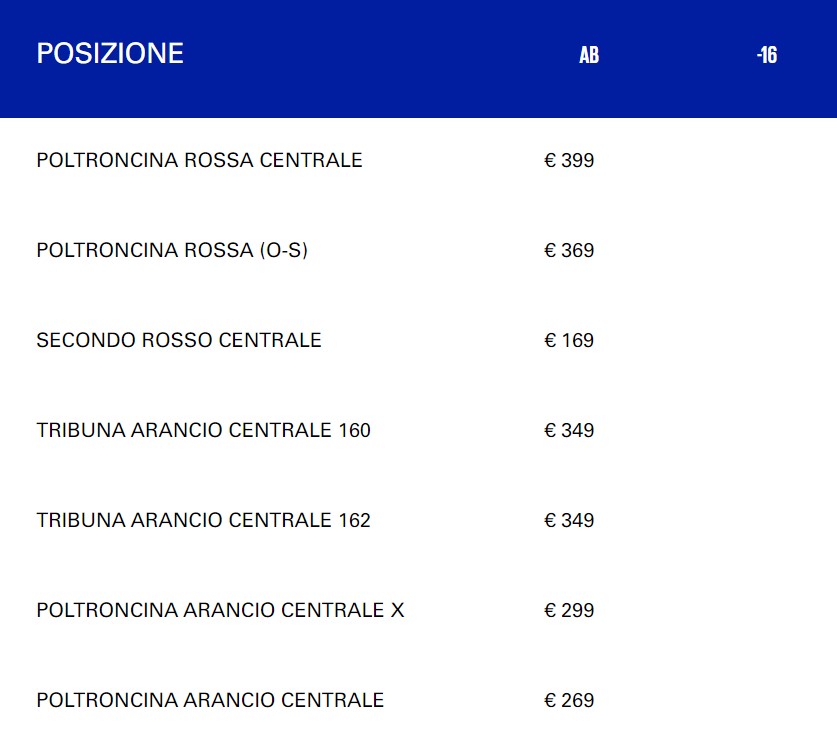Select the € 369 price
Screen dimensions: 837x741
point(569,250)
